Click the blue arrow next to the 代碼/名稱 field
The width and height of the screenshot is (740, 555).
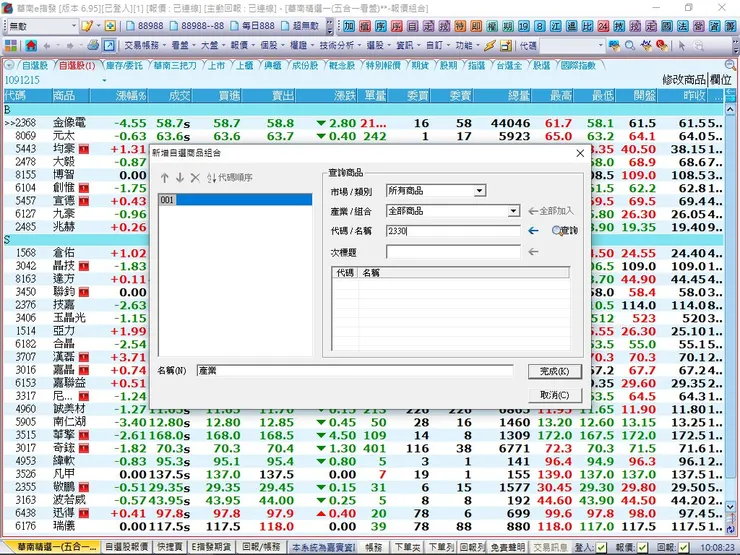[533, 231]
